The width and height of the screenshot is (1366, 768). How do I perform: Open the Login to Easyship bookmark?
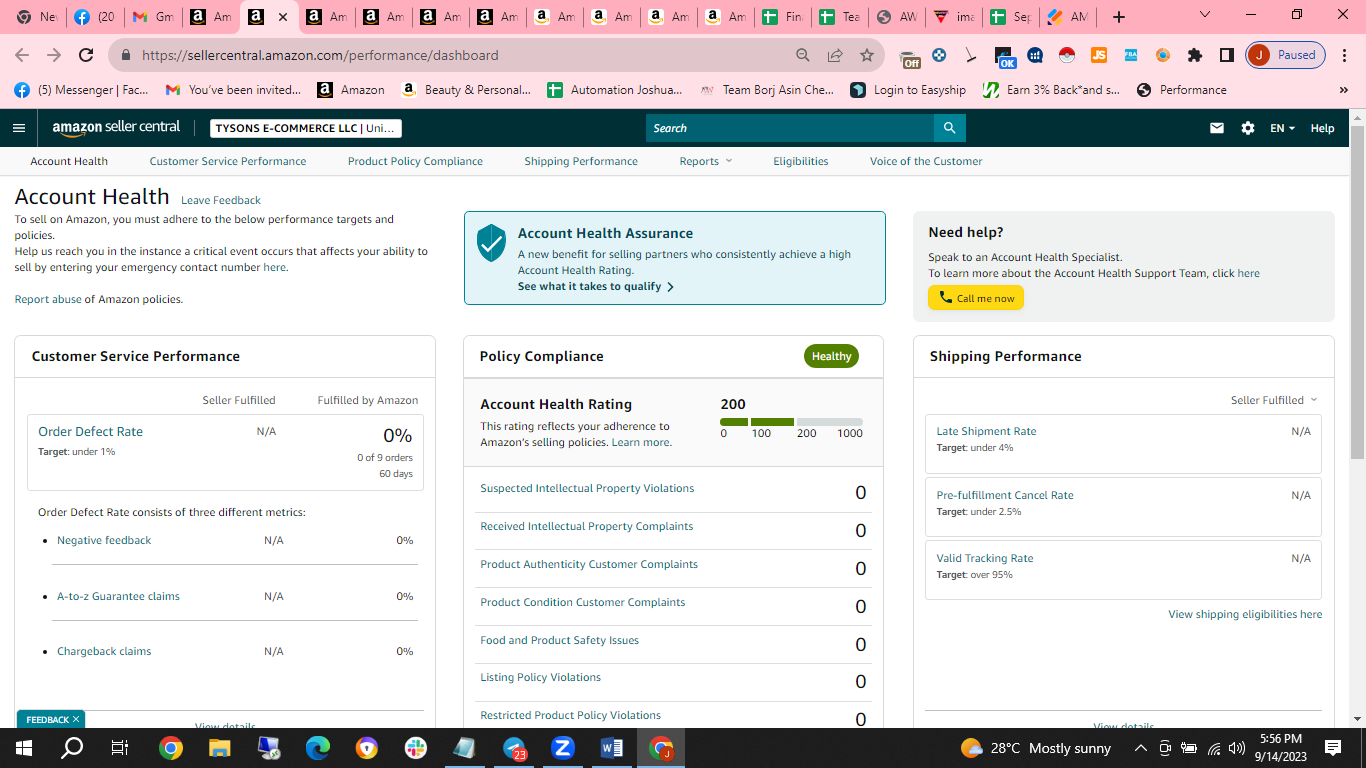point(908,90)
